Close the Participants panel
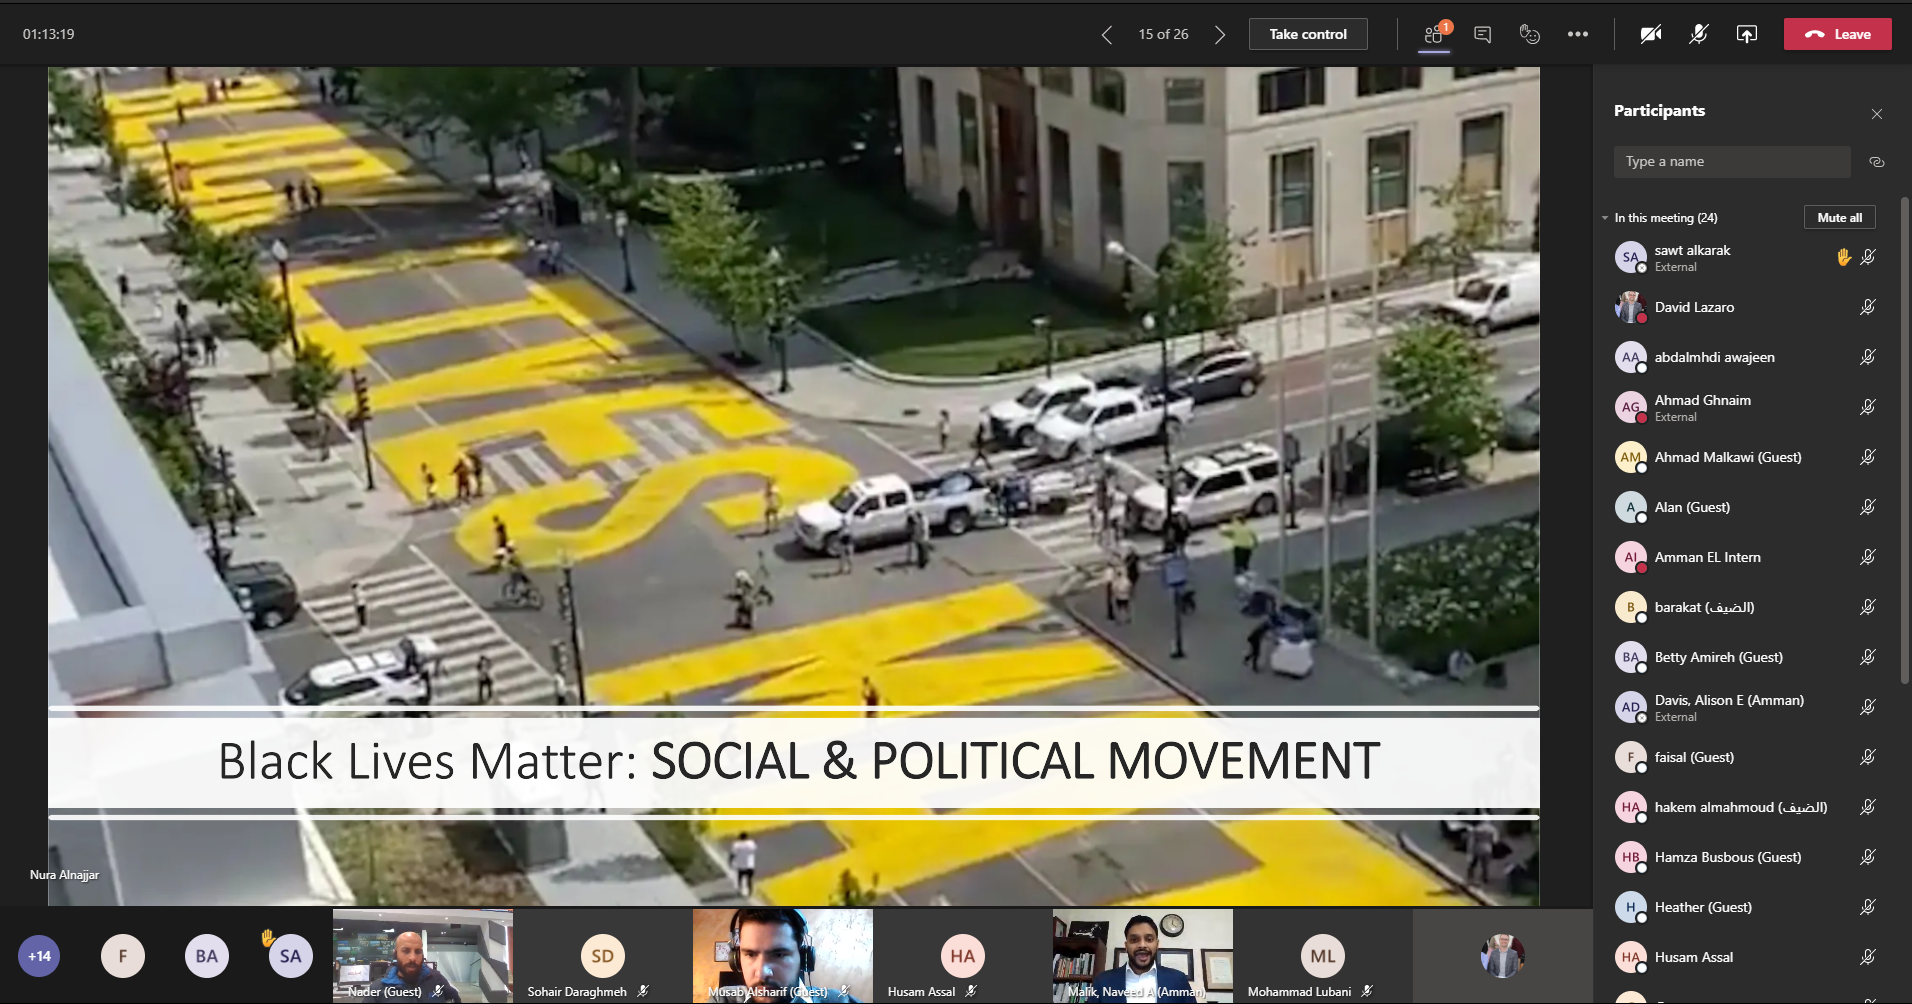 [x=1877, y=114]
